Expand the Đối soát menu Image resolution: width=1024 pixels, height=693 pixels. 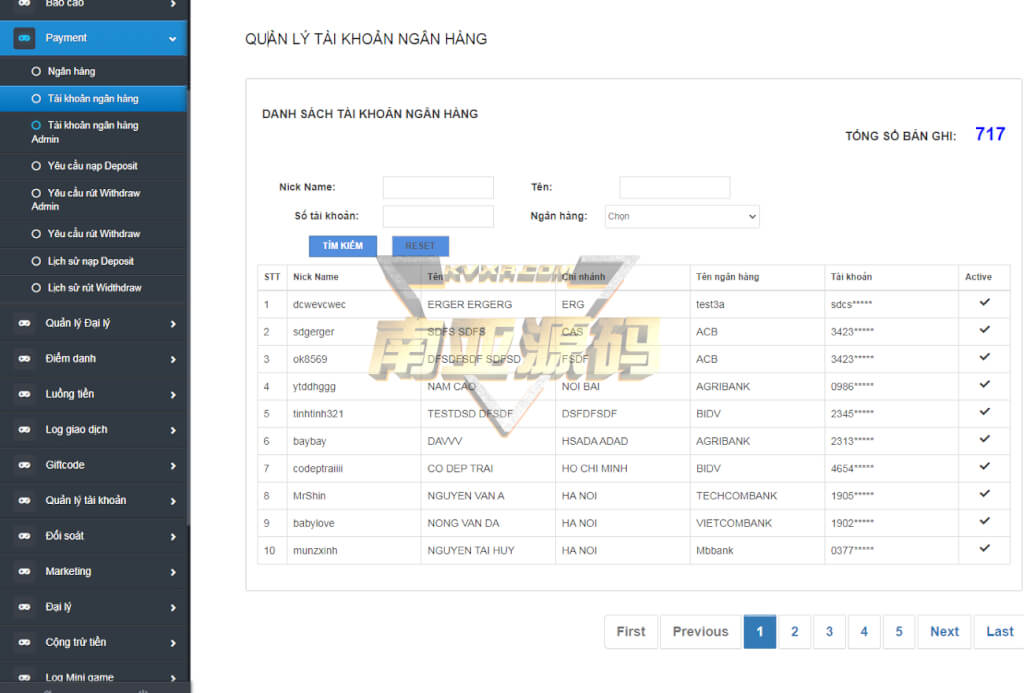pos(172,537)
